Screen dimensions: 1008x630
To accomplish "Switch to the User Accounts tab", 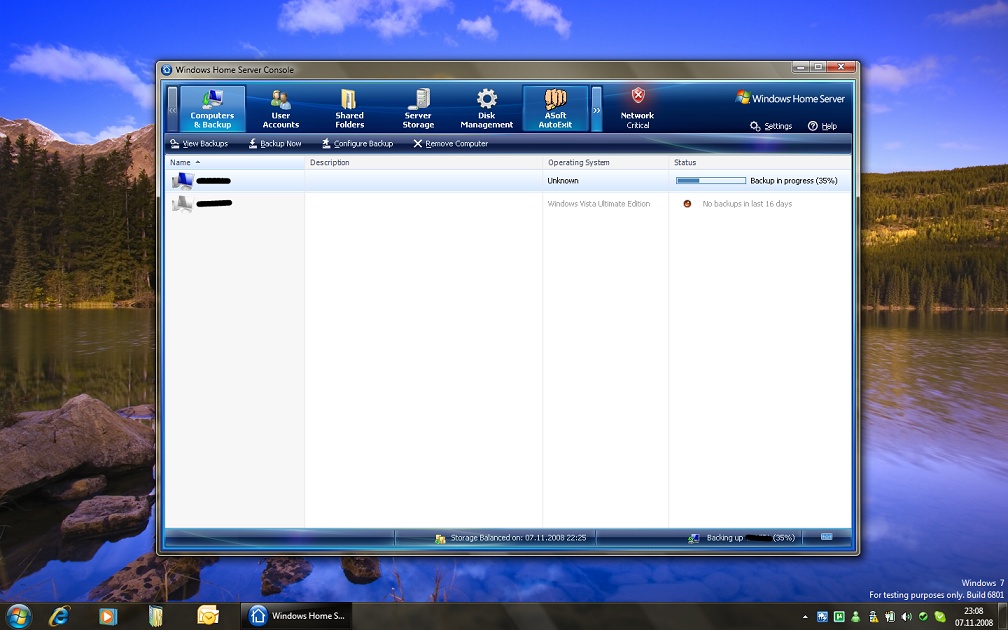I will [x=281, y=109].
